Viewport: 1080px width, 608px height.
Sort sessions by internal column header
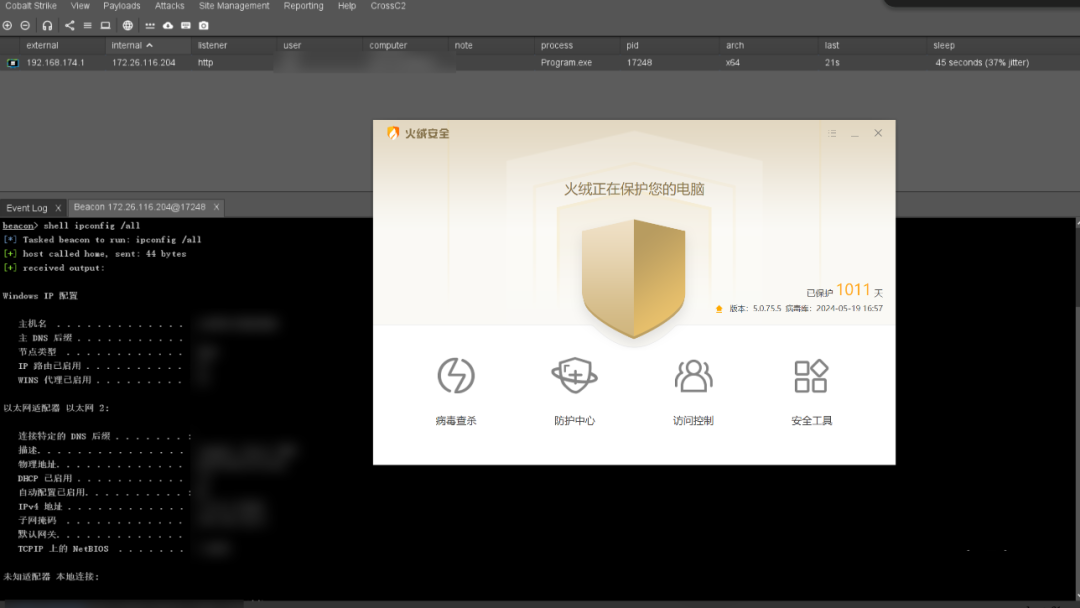tap(148, 45)
